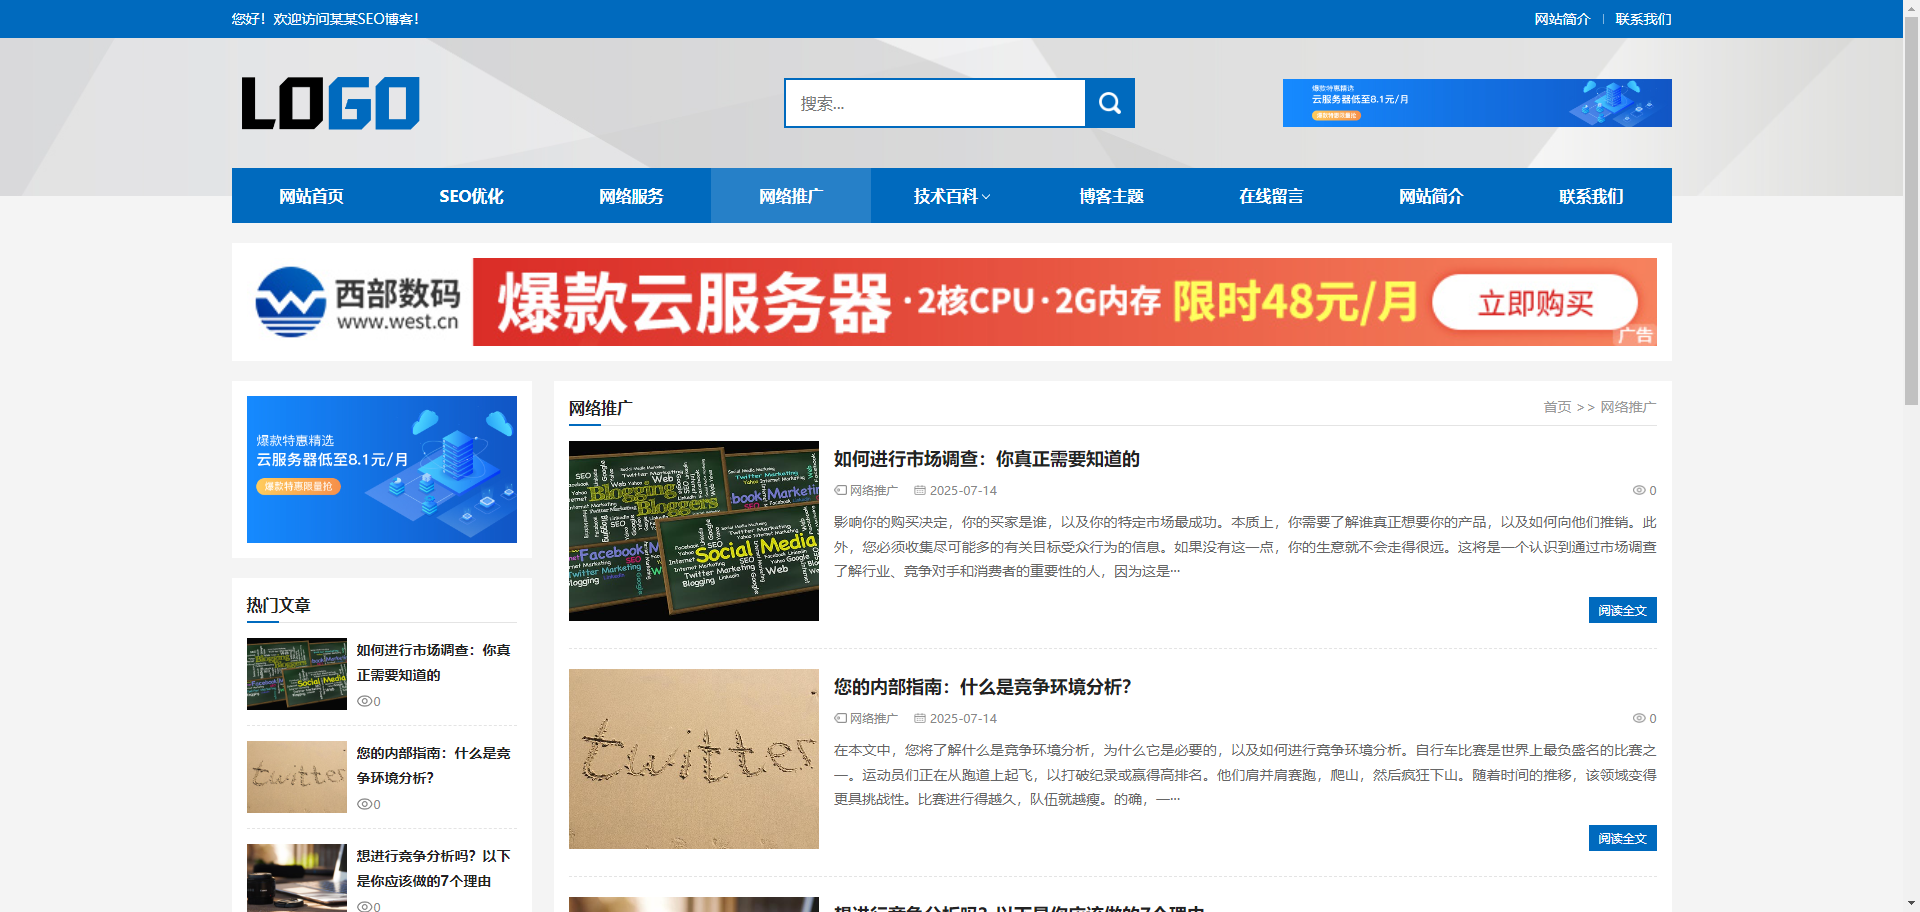
Task: Click the 立即购买 button in the banner
Action: click(x=1535, y=302)
